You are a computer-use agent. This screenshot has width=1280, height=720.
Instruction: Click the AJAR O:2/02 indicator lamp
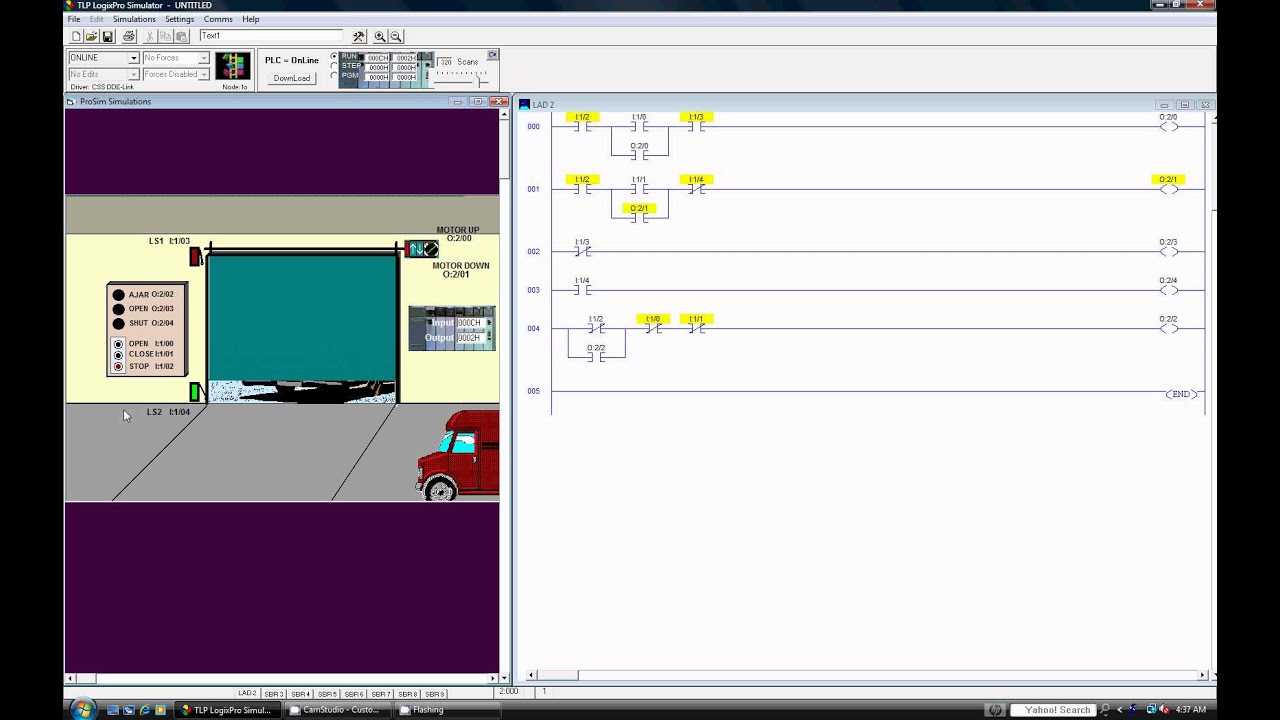[118, 295]
